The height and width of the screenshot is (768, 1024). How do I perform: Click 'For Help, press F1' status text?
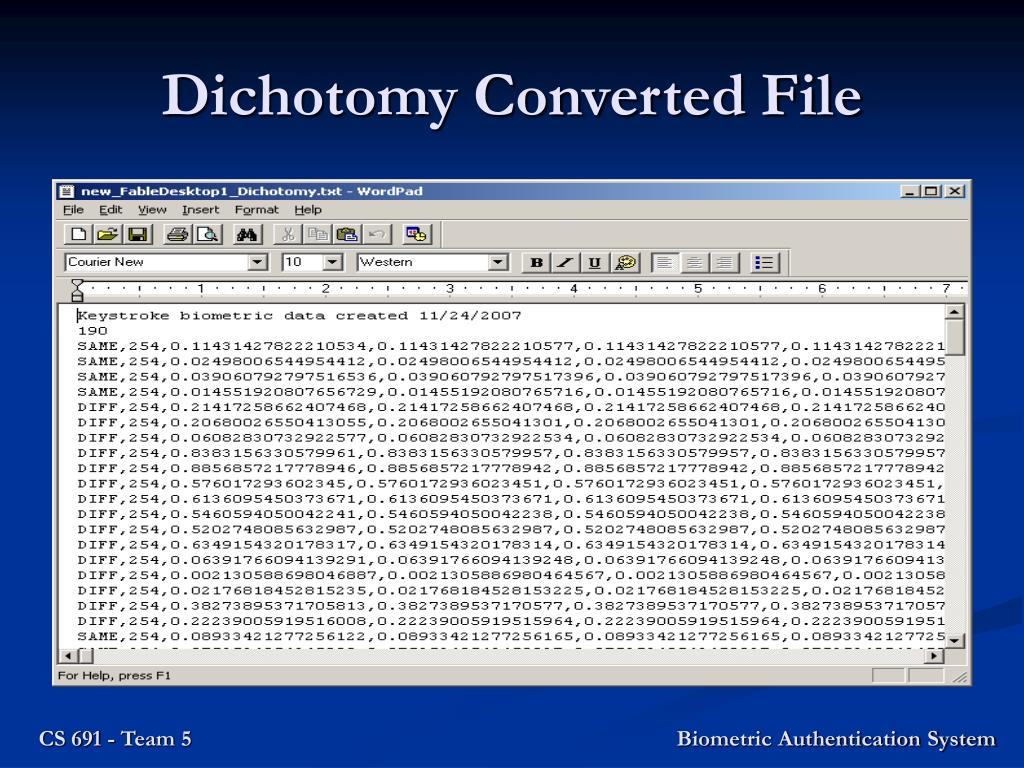(114, 676)
